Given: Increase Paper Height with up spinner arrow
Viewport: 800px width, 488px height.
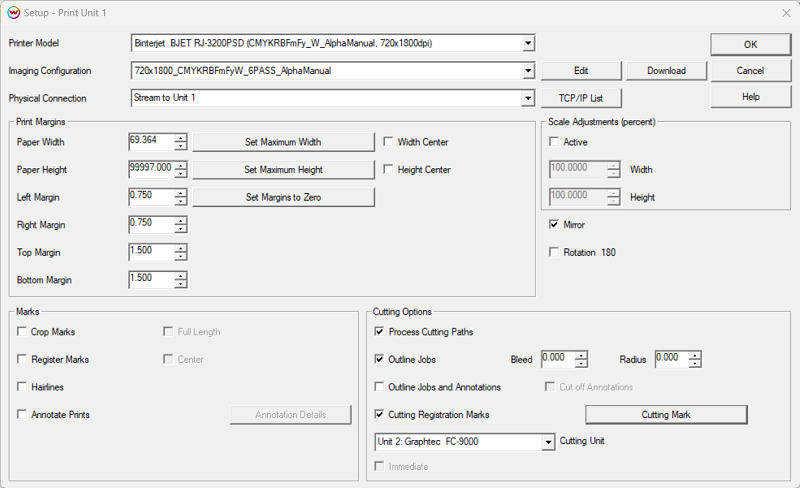Looking at the screenshot, I should (x=180, y=165).
